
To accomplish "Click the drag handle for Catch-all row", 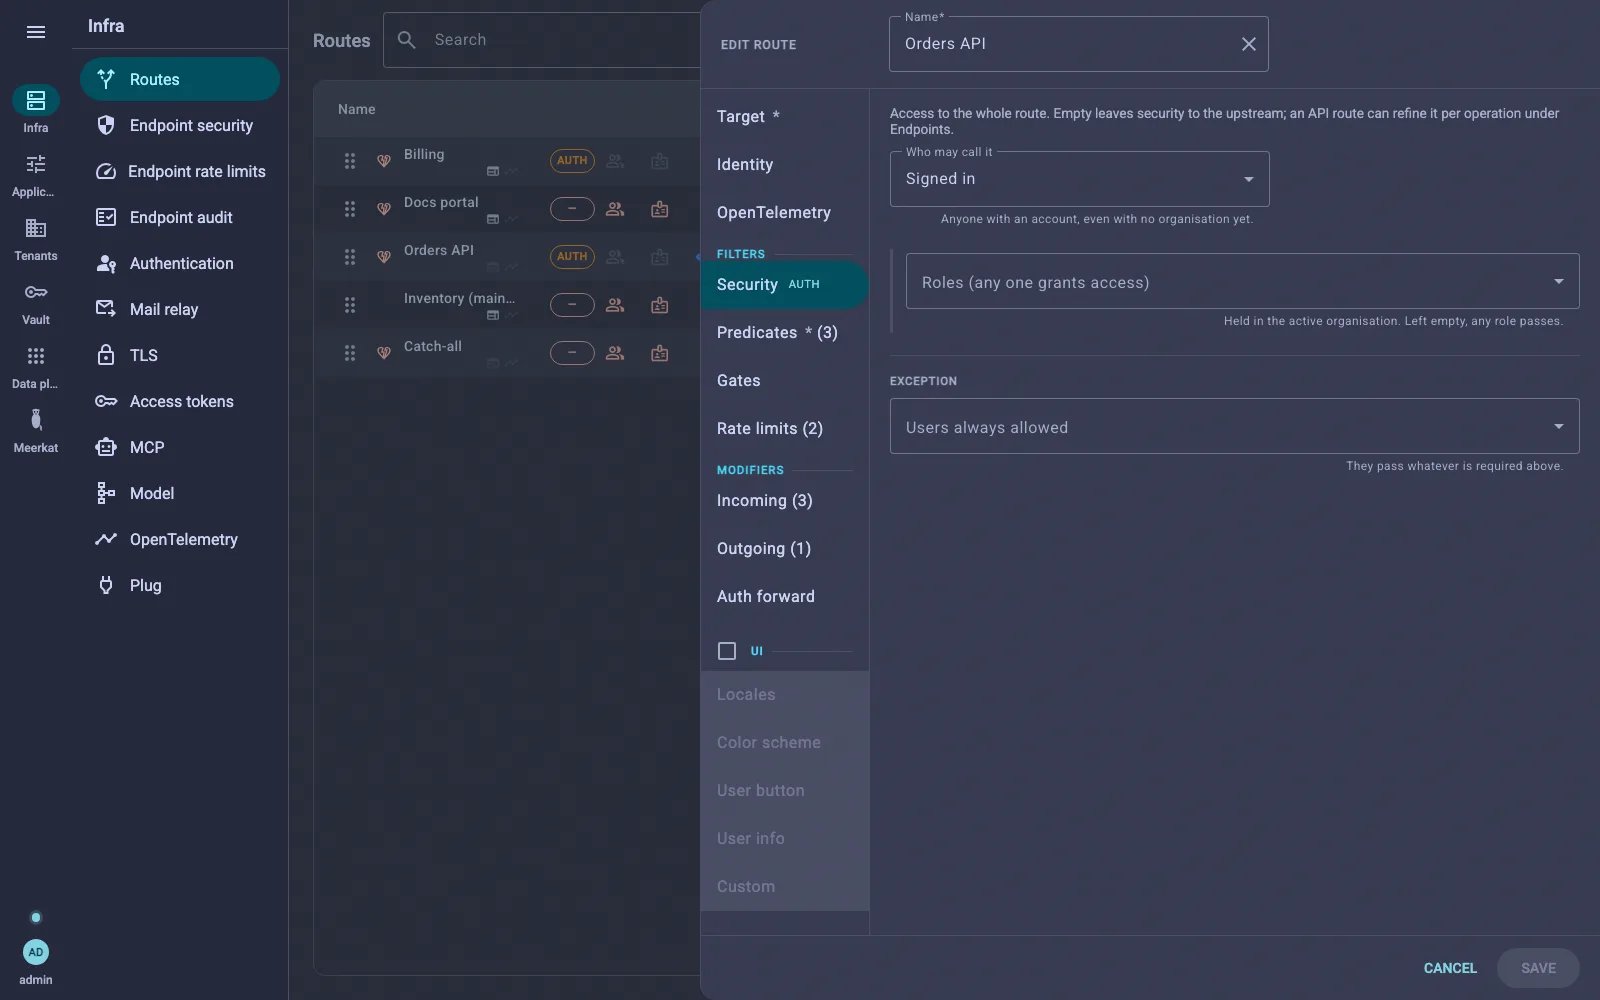I will point(350,353).
